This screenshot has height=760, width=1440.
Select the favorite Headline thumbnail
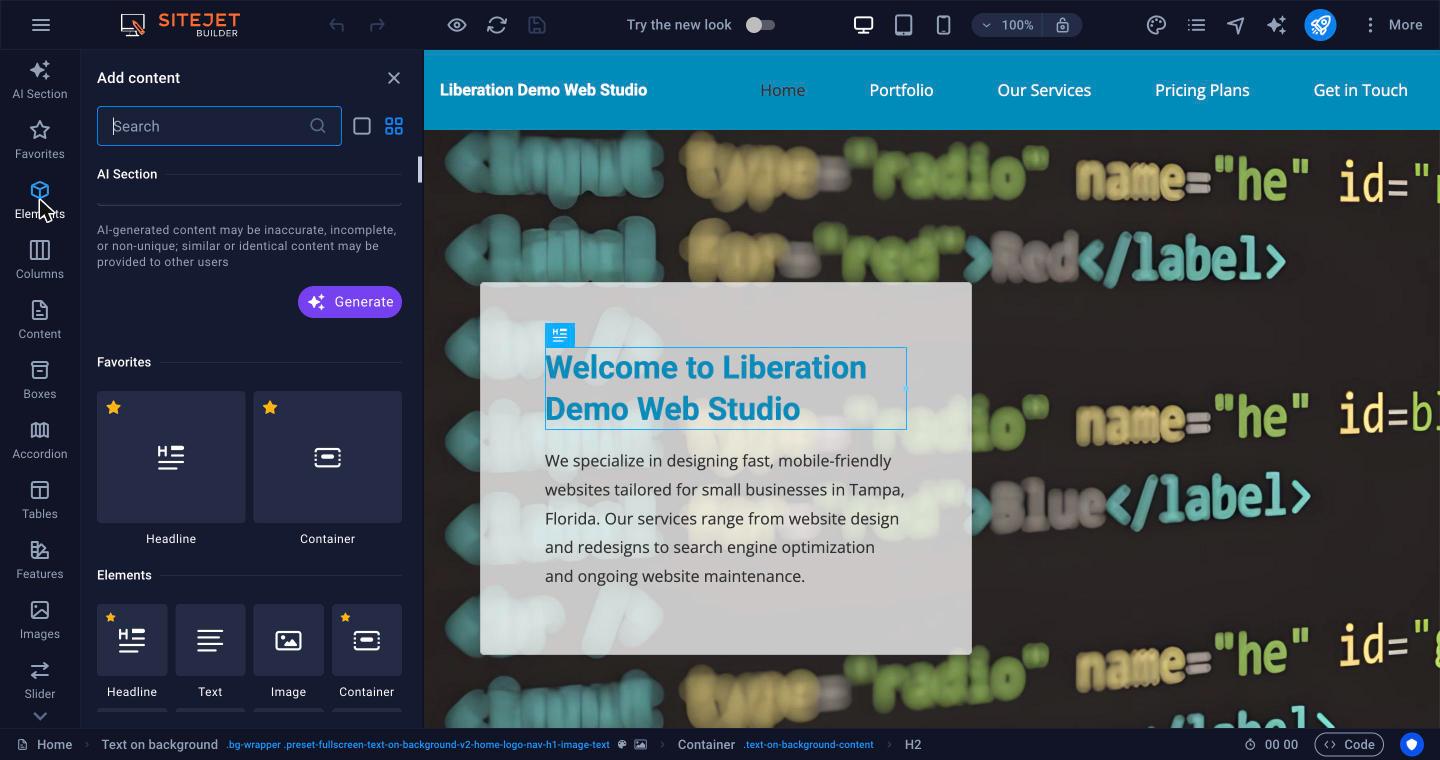[171, 457]
